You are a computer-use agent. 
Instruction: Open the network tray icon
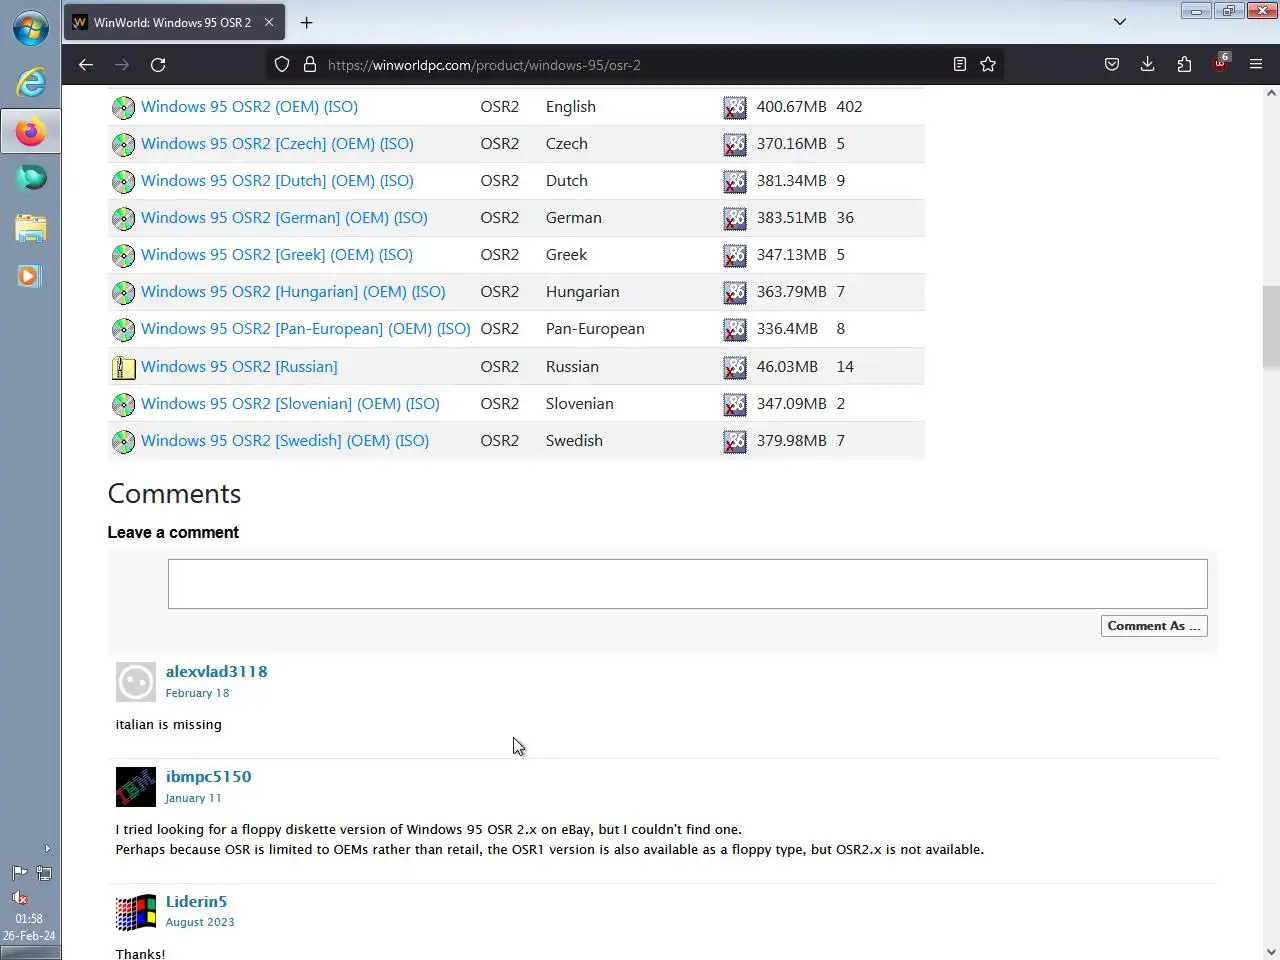tap(44, 873)
